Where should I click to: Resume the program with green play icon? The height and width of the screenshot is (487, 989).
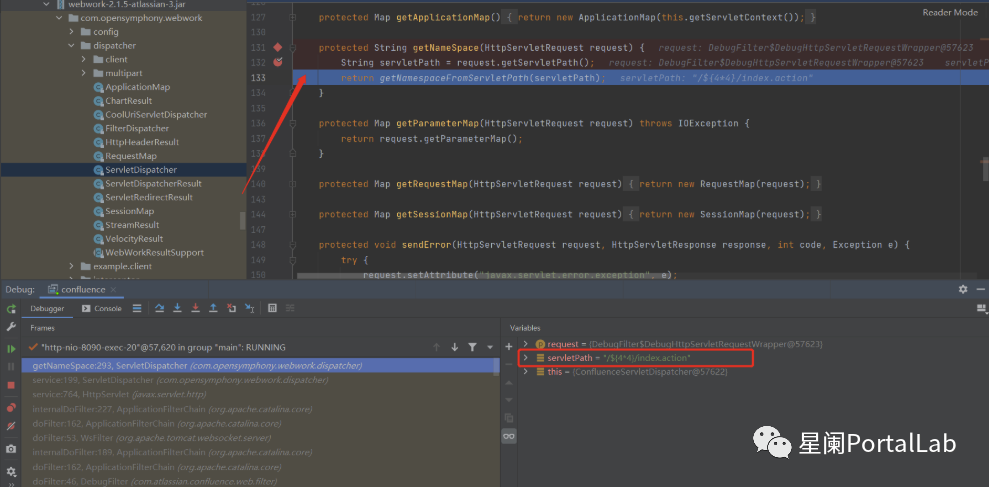[x=11, y=348]
